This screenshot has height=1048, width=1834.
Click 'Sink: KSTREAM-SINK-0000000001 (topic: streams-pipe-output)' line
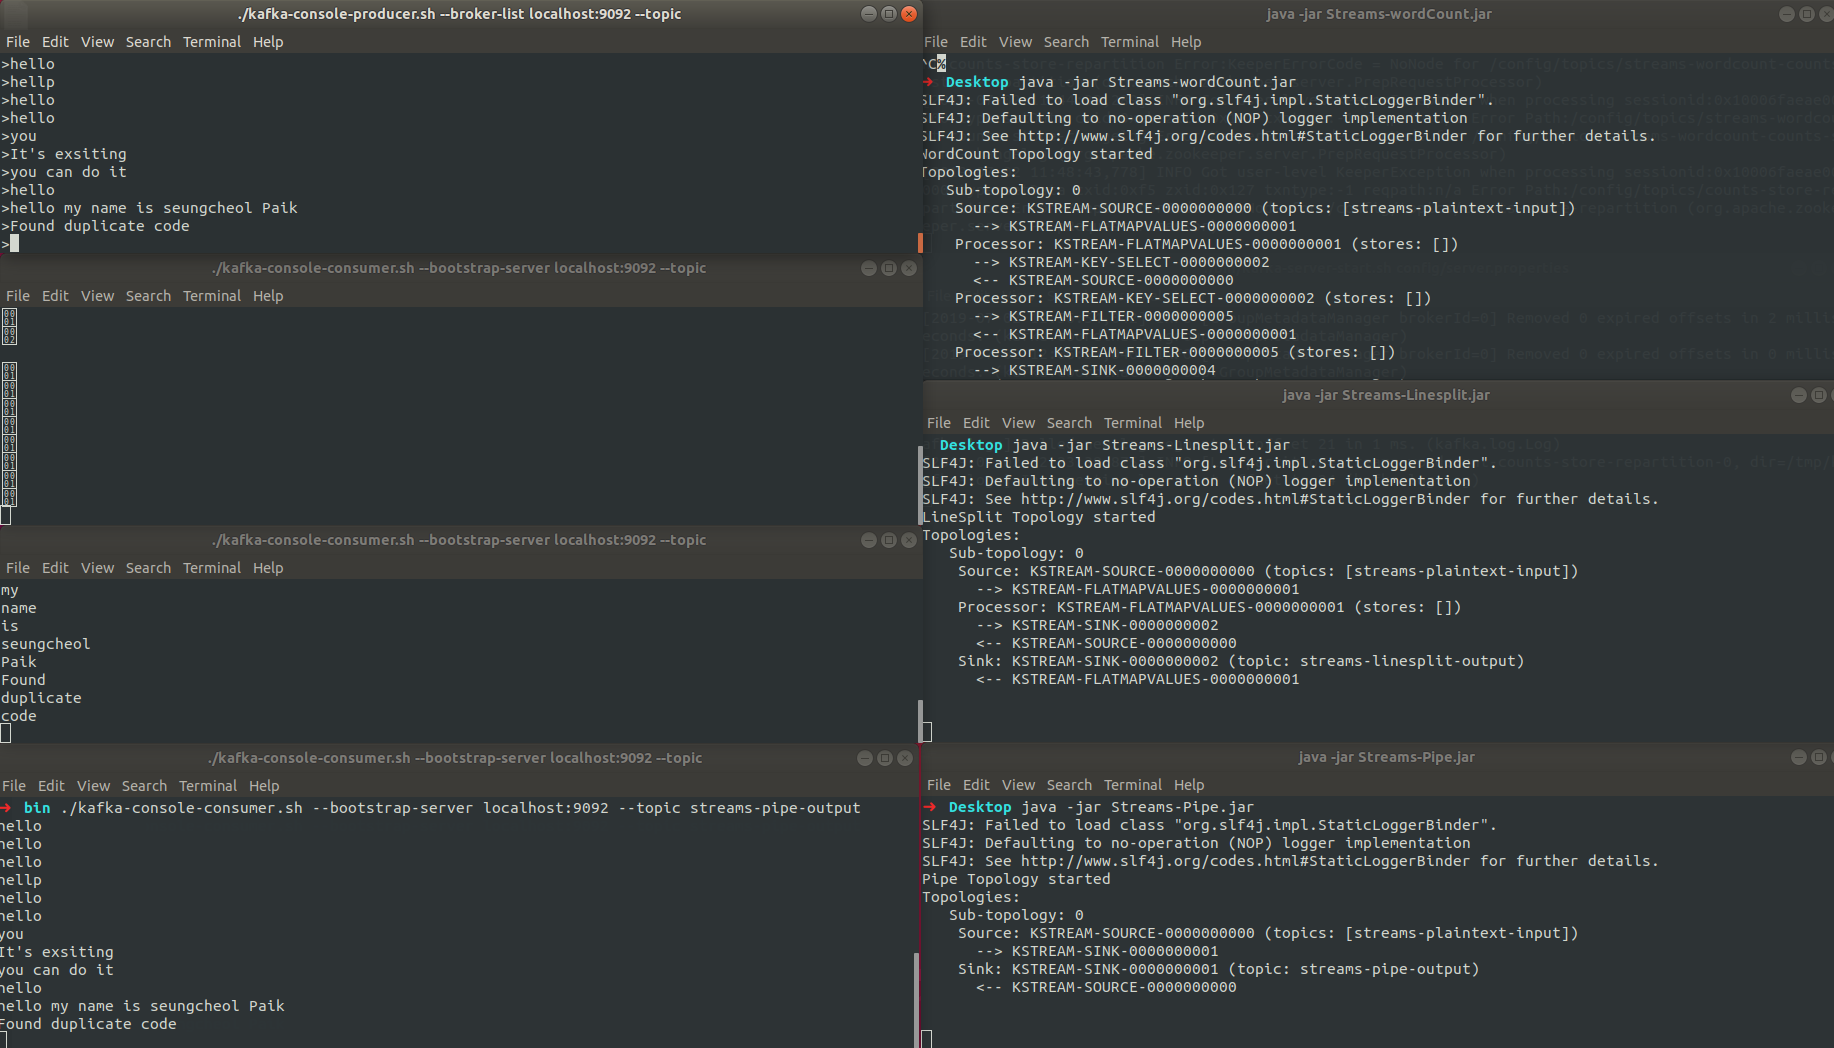[x=1218, y=969]
